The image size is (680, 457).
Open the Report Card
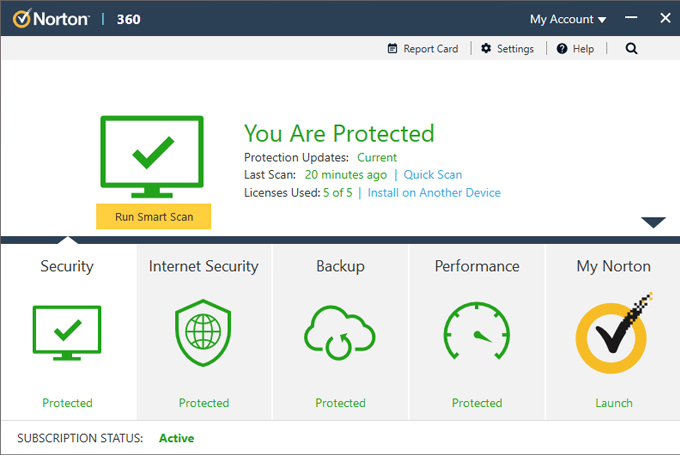pyautogui.click(x=423, y=48)
